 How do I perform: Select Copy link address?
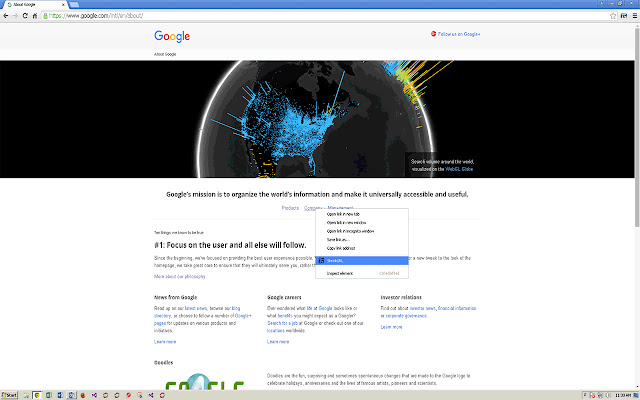tap(362, 248)
